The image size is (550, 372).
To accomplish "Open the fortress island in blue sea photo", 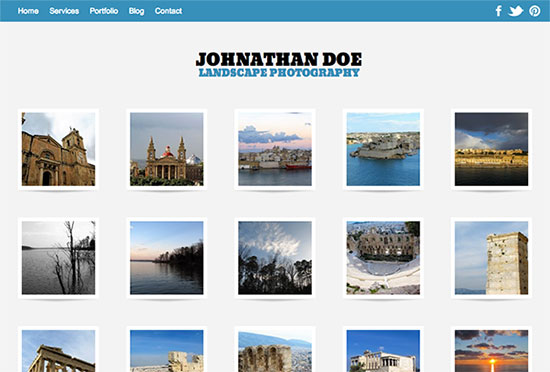I will 383,149.
